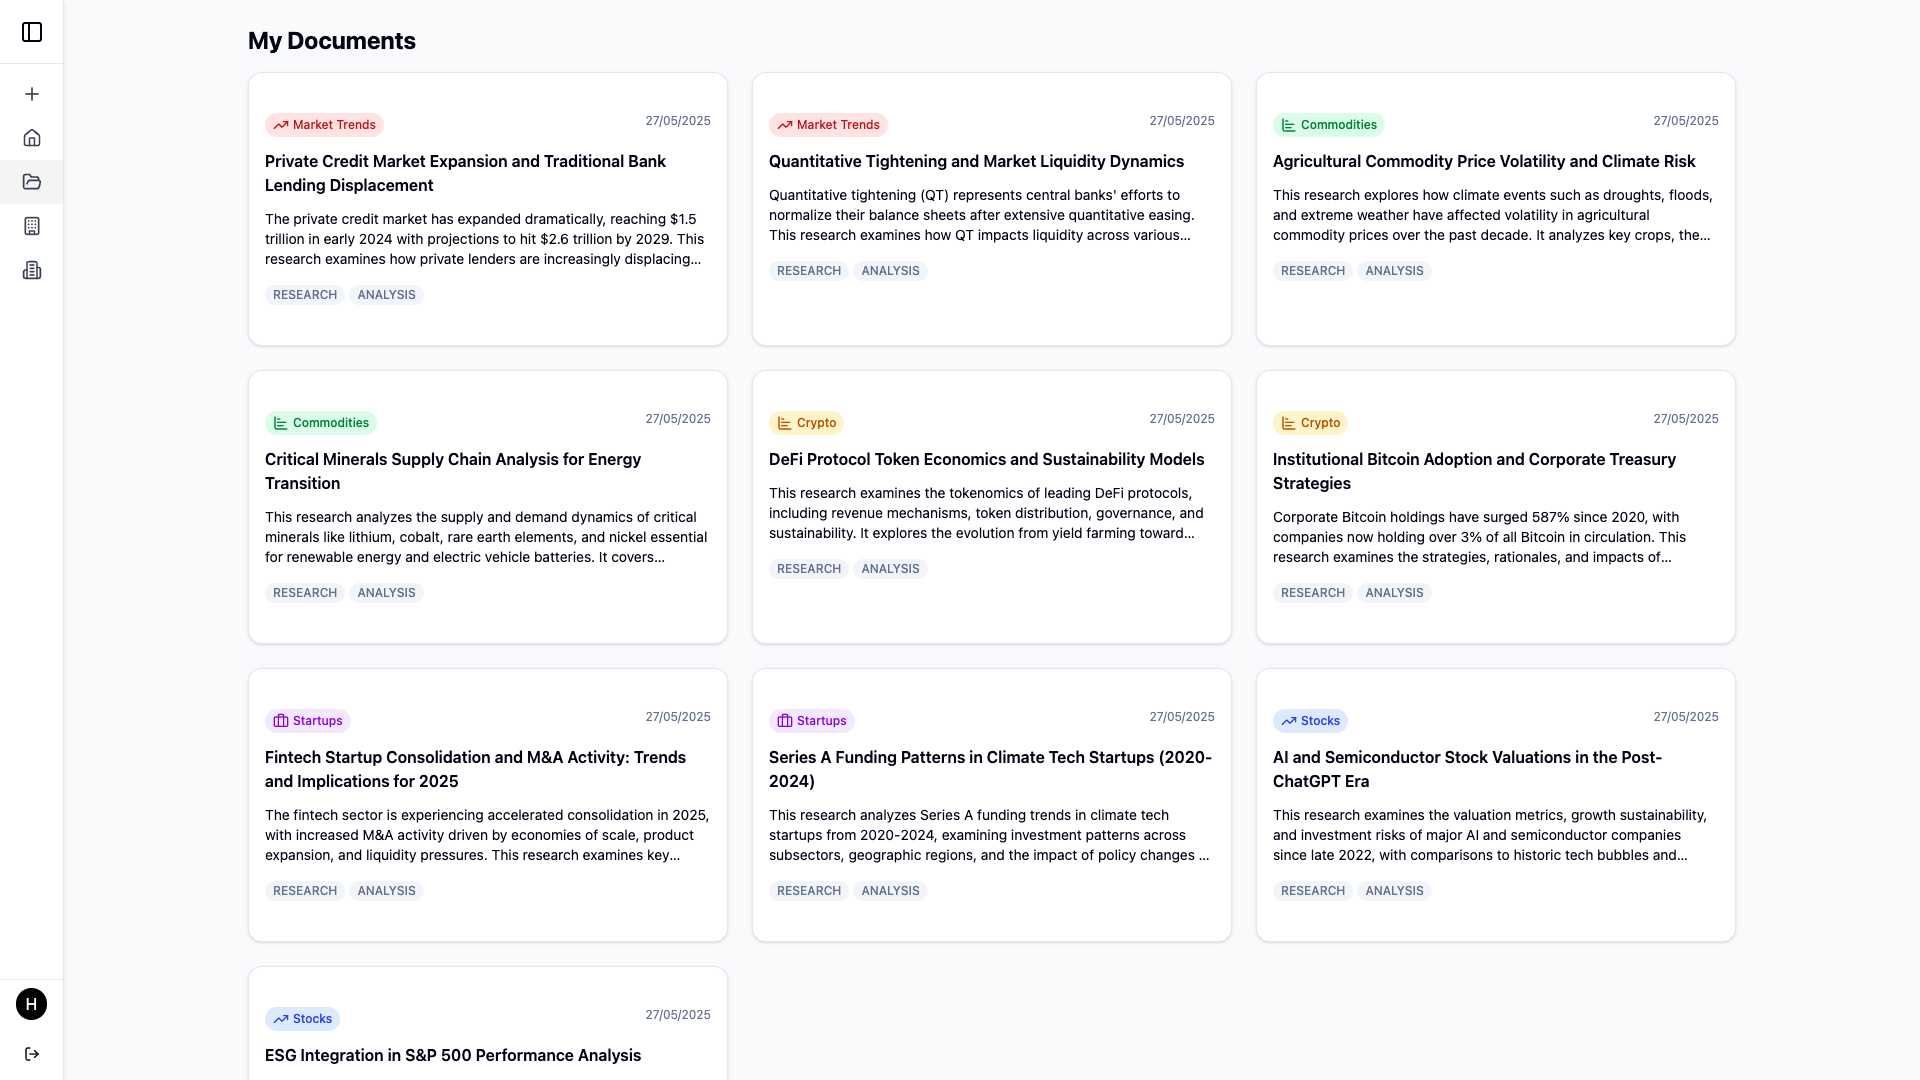The image size is (1920, 1080).
Task: Open Institutional Bitcoin Adoption document title
Action: 1473,470
